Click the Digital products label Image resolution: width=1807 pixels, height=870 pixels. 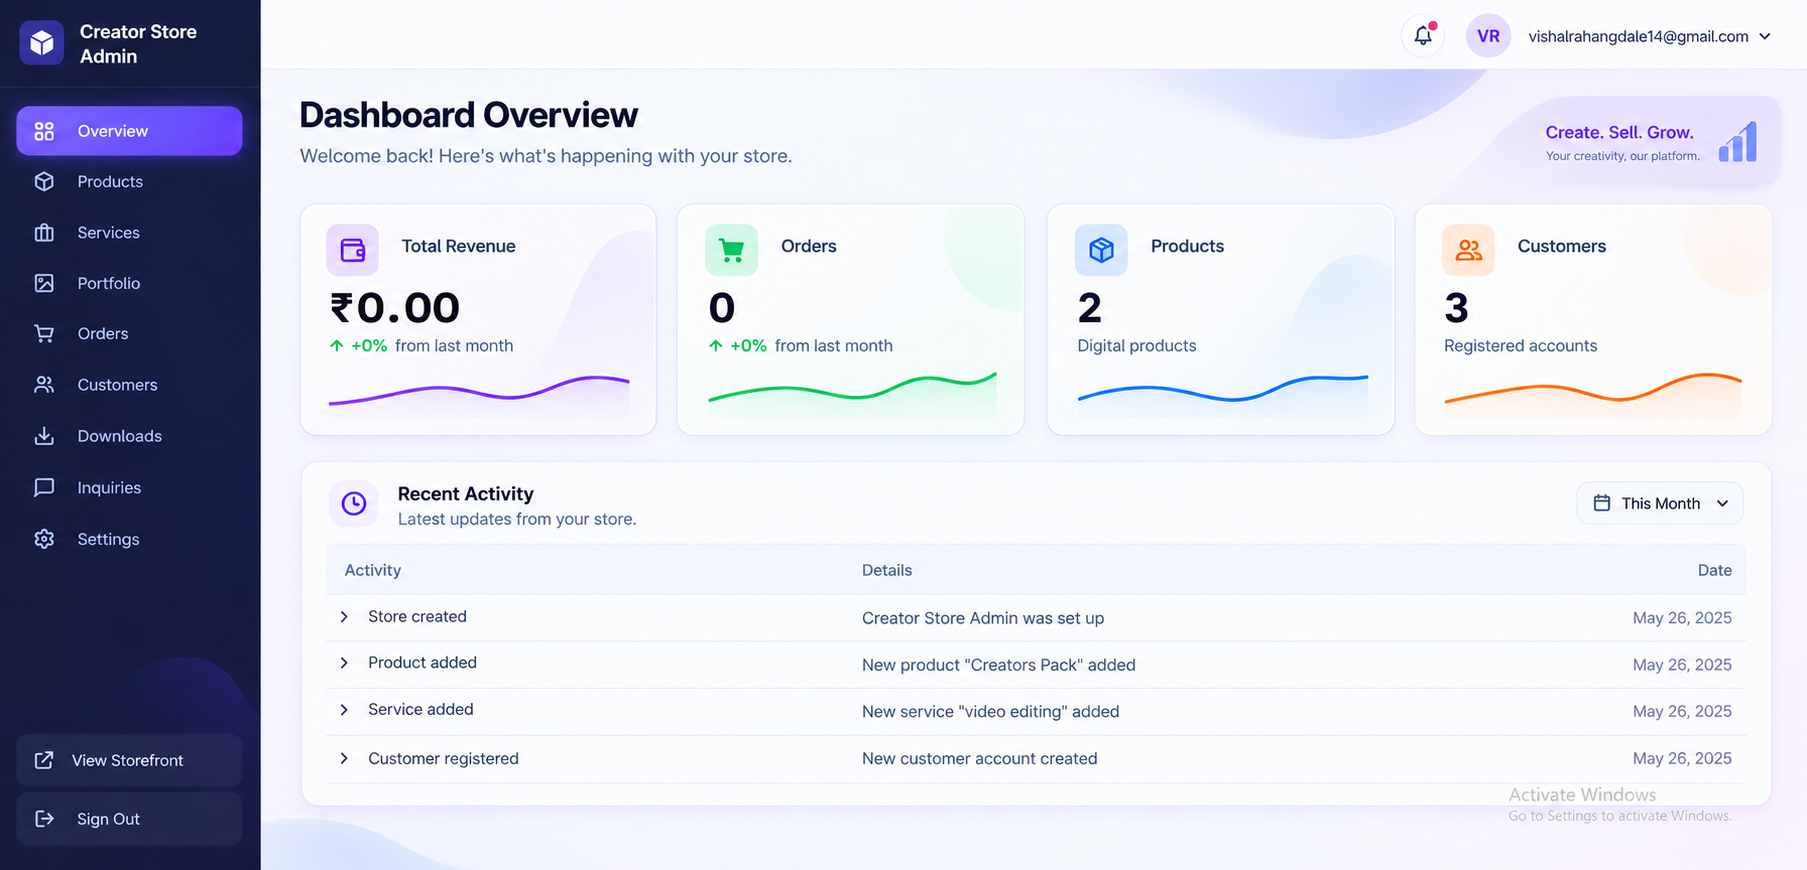1136,345
